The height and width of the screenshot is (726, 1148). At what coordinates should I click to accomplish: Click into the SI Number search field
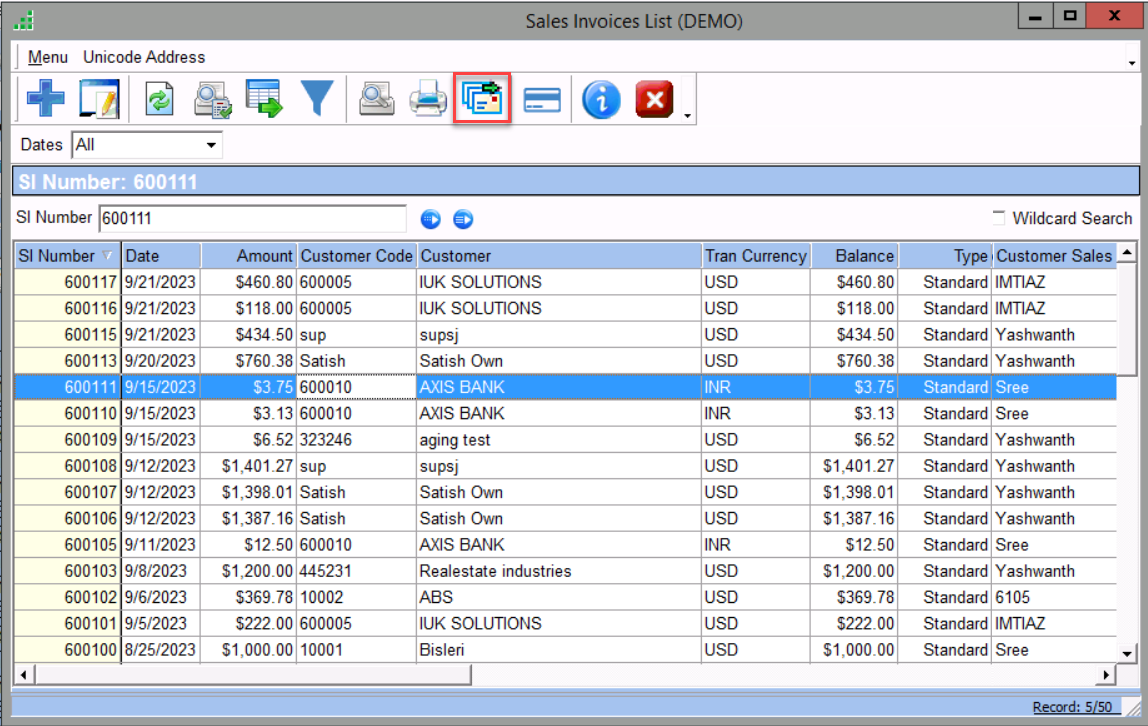[252, 218]
